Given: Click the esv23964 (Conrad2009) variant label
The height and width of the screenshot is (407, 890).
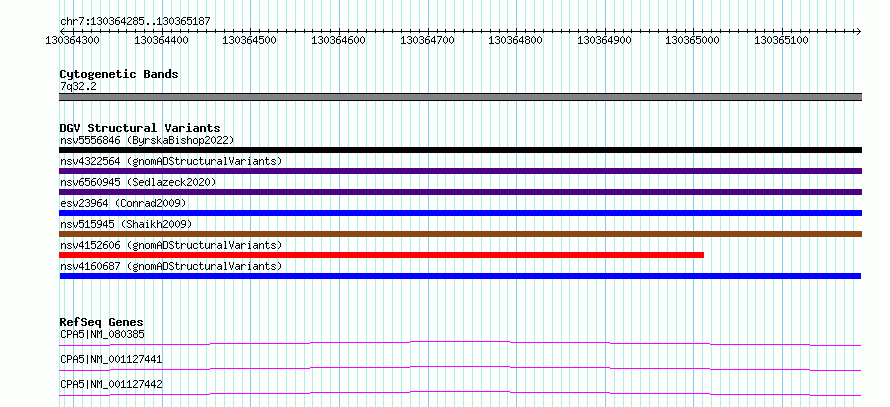Looking at the screenshot, I should [123, 203].
